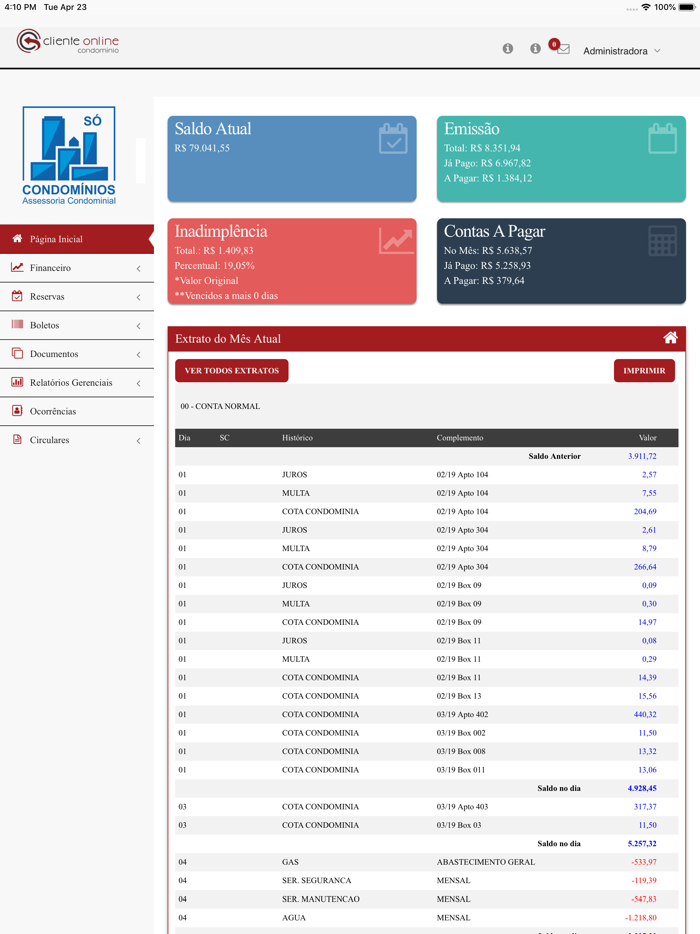
Task: Click the Reservas calendar icon in sidebar
Action: pyautogui.click(x=17, y=296)
